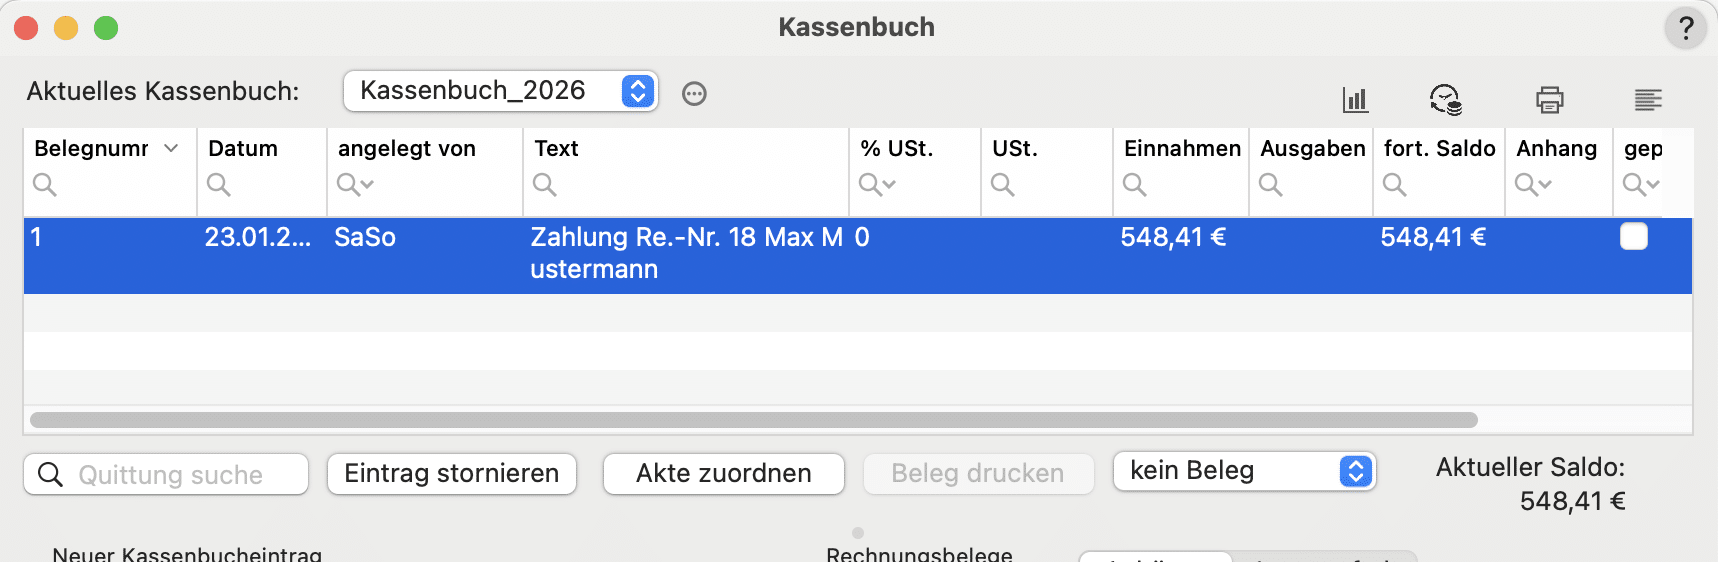
Task: Open the 'kein Beleg' dropdown
Action: (x=1244, y=471)
